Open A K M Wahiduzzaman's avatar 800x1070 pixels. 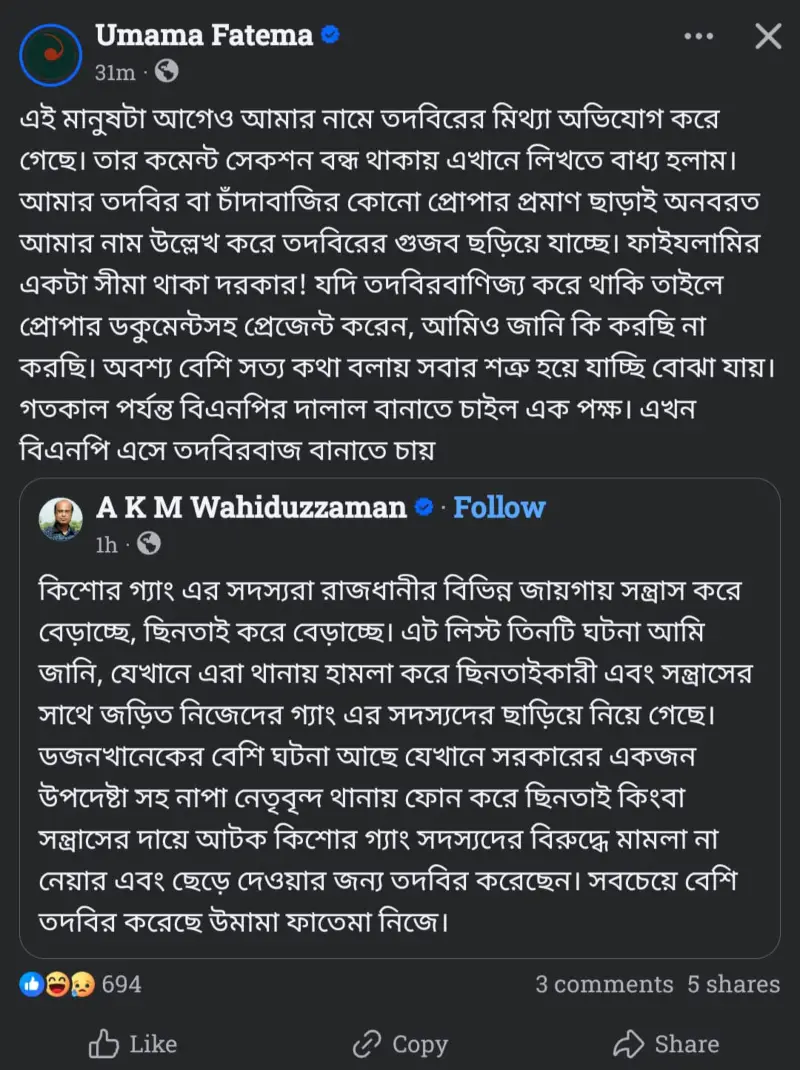click(61, 519)
